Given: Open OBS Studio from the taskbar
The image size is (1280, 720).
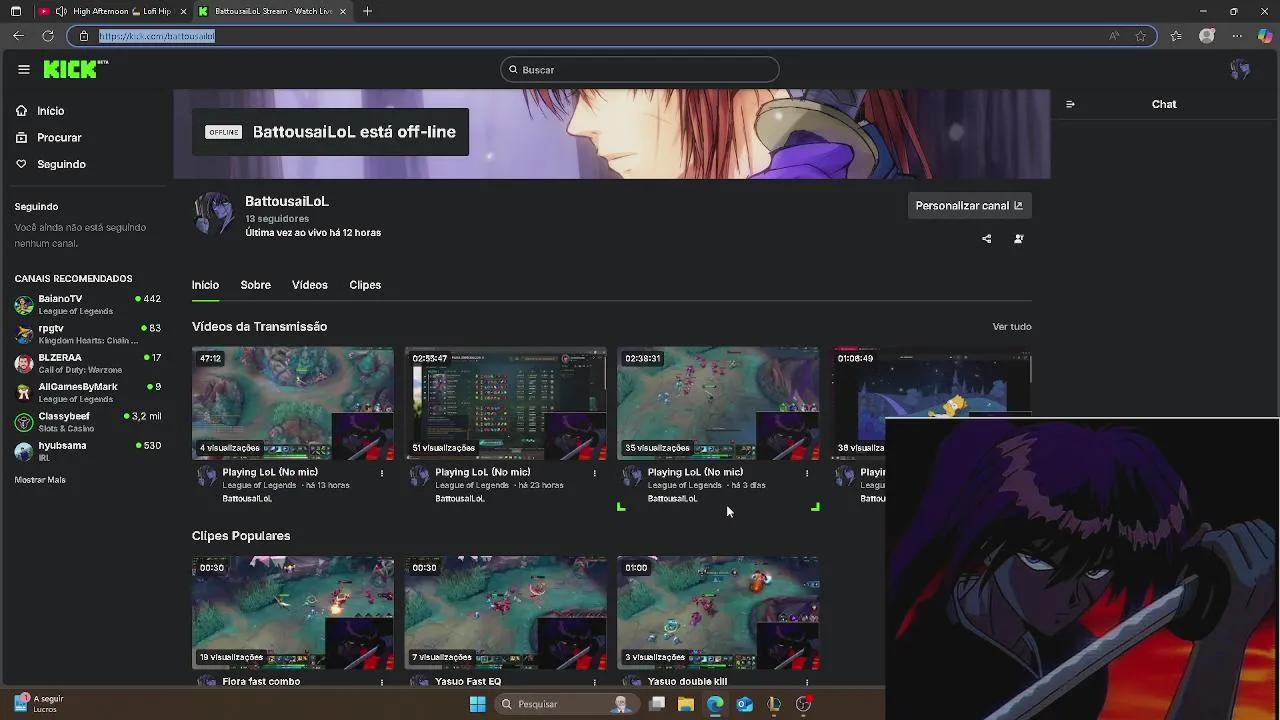Looking at the screenshot, I should 803,704.
